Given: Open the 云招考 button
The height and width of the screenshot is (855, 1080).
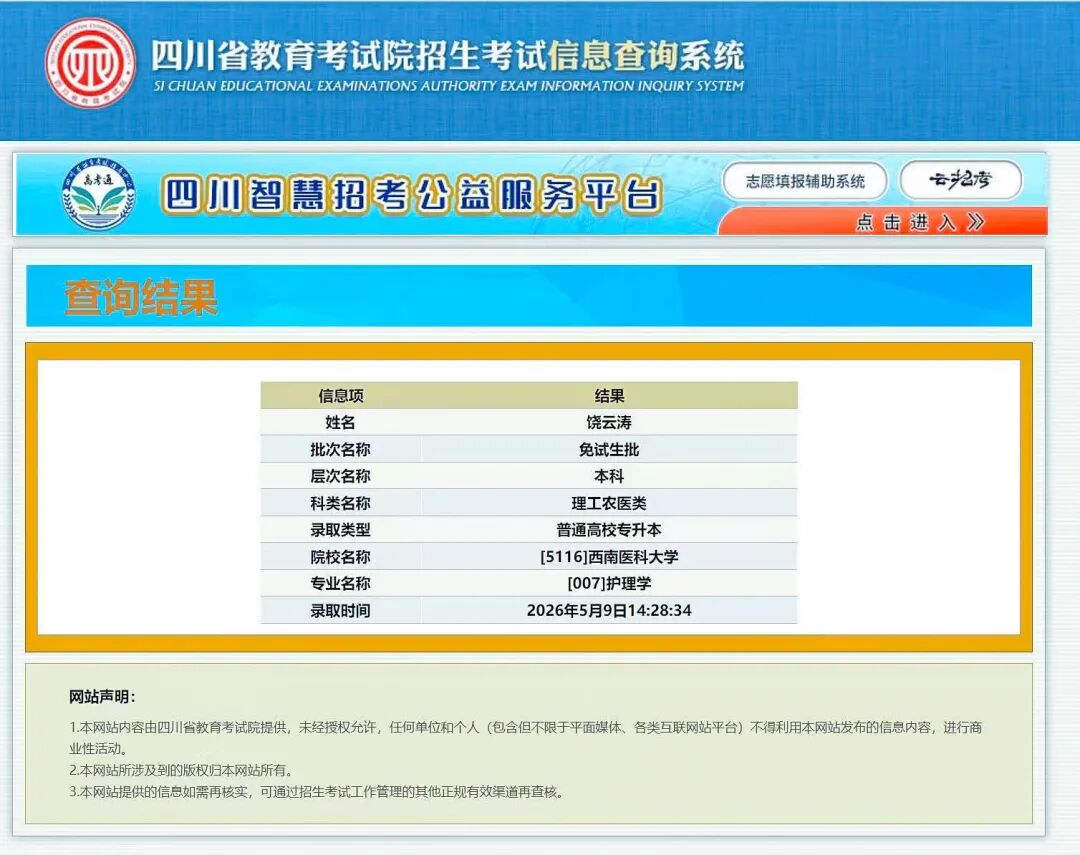Looking at the screenshot, I should coord(961,180).
